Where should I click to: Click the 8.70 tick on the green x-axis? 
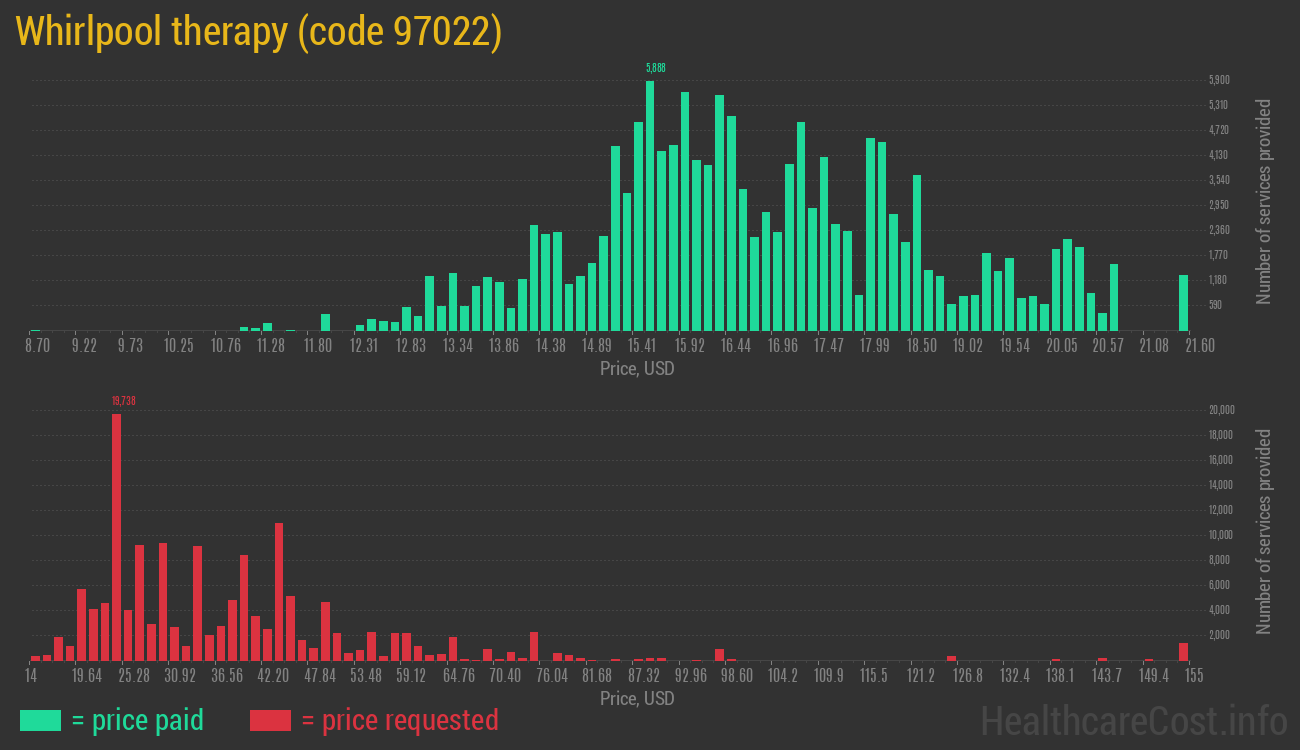37,346
